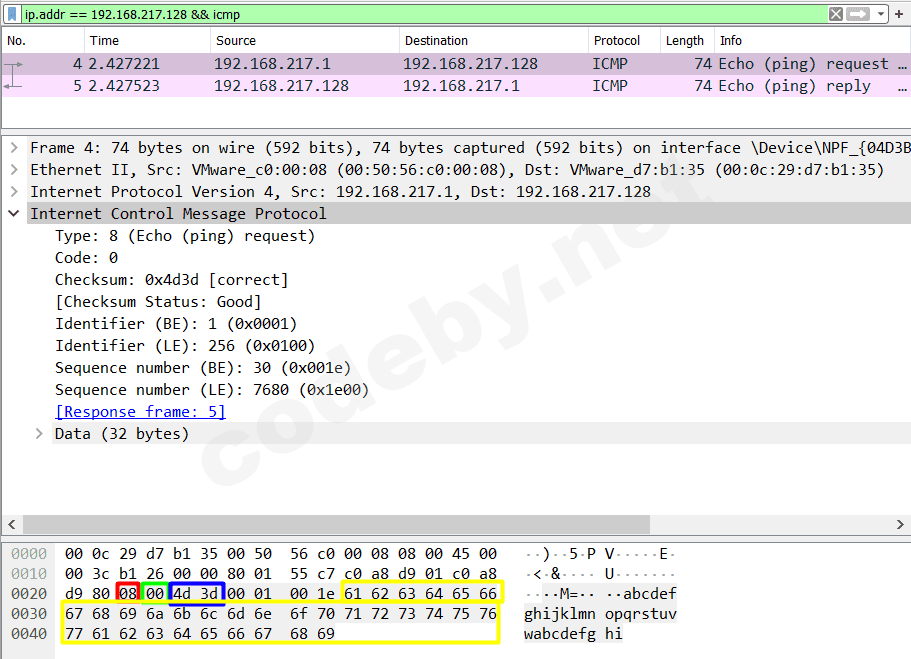
Task: Click hex offset 0020 in bytes pane
Action: point(29,594)
